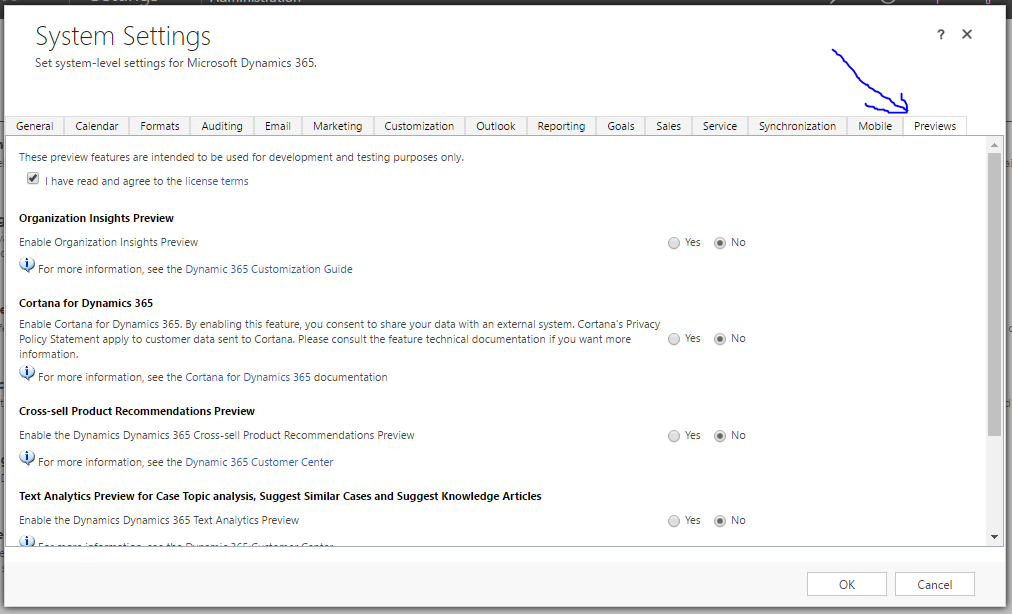
Task: Switch to the General tab
Action: point(35,126)
